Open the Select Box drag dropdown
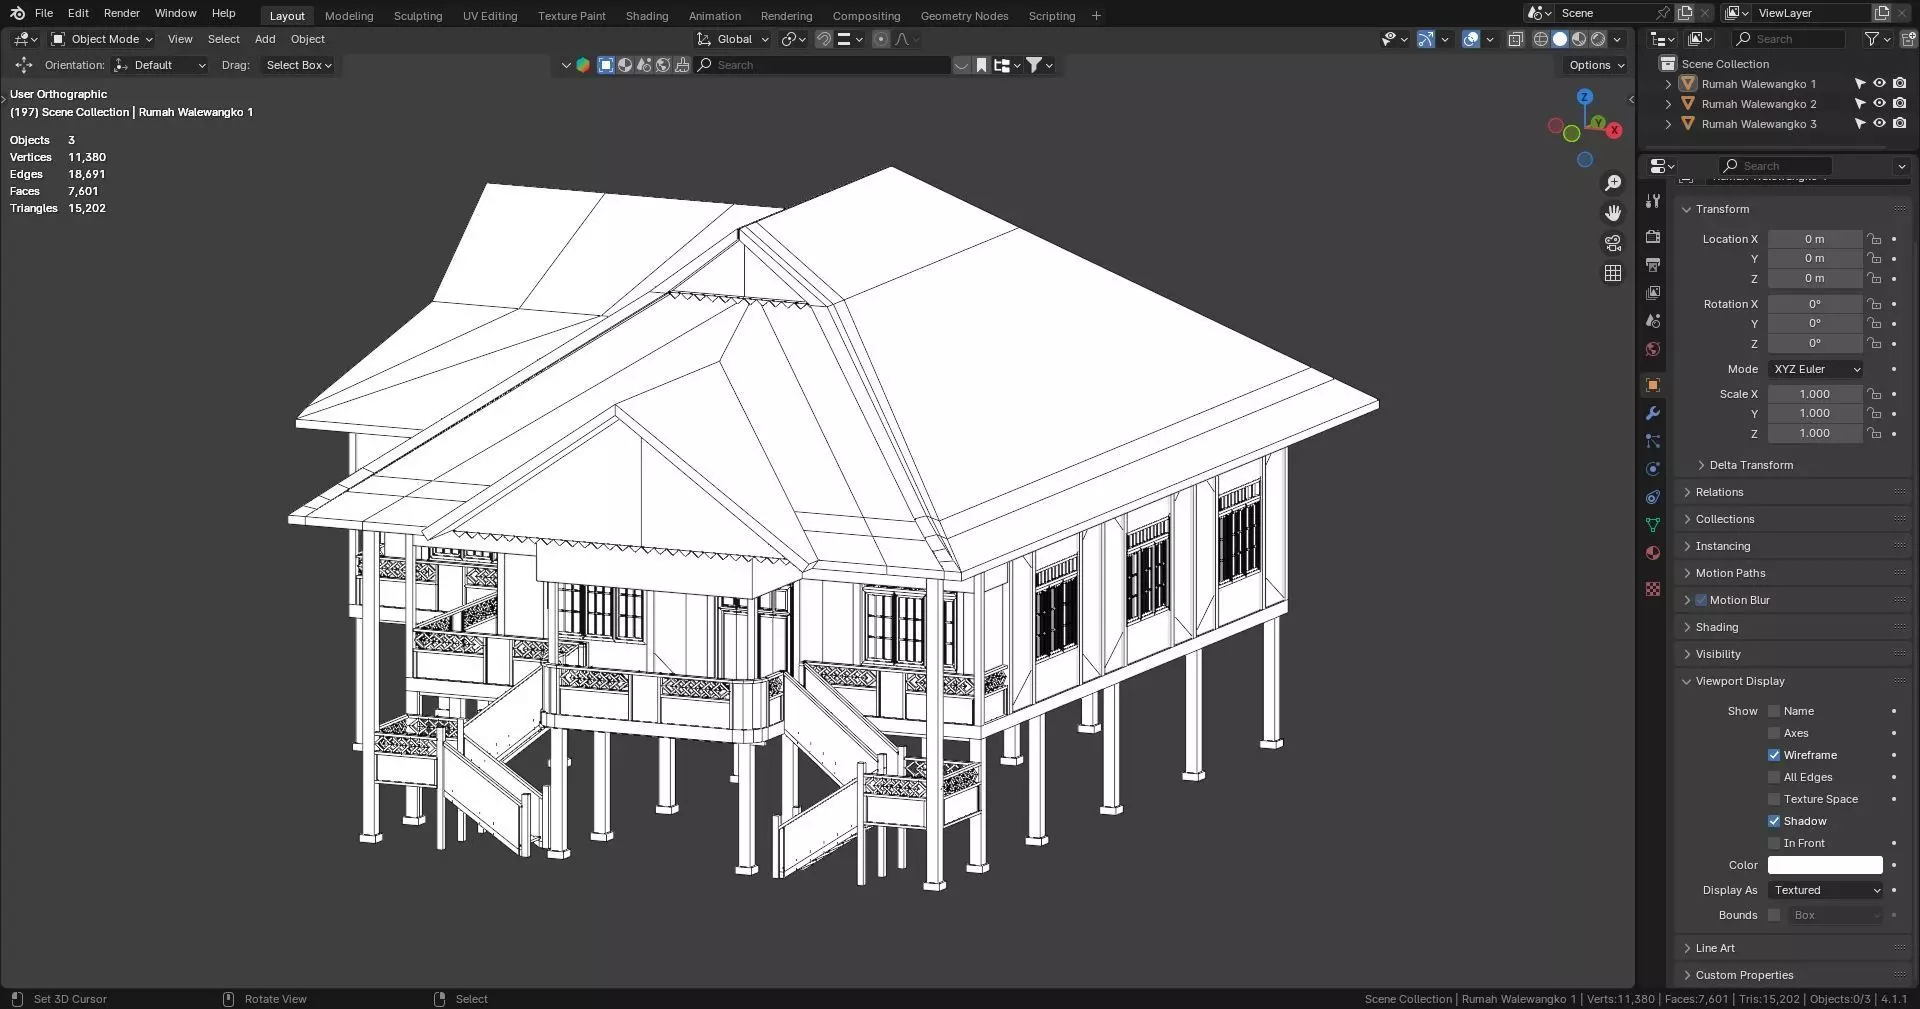Screen dimensions: 1920x1009 click(x=298, y=65)
